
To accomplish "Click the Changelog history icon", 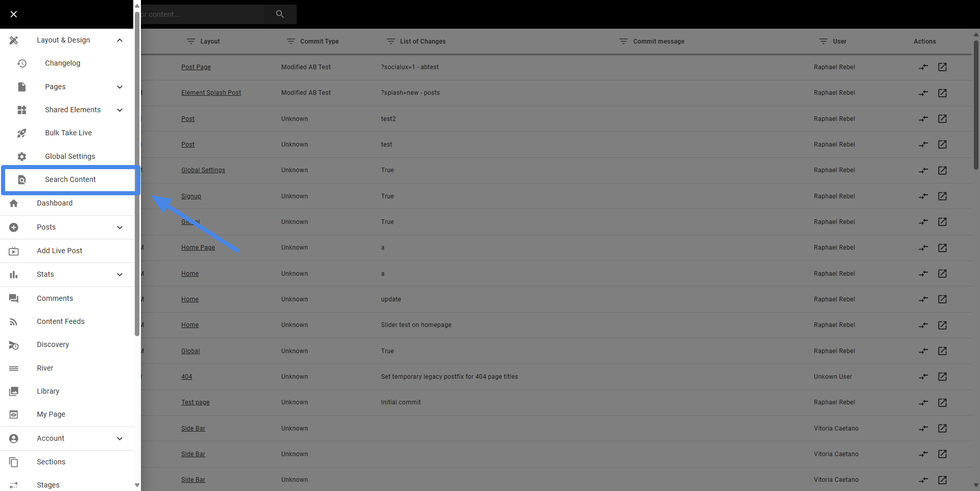I will tap(22, 63).
